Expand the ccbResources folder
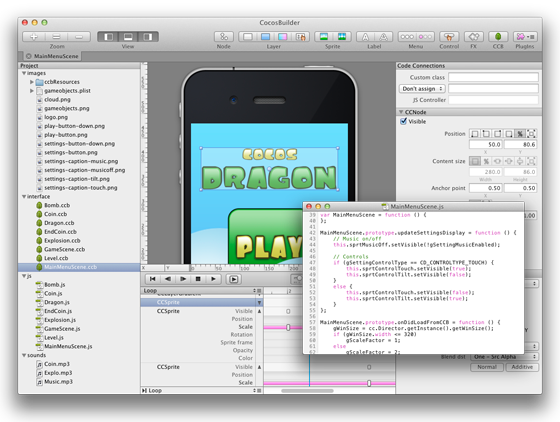 [31, 82]
